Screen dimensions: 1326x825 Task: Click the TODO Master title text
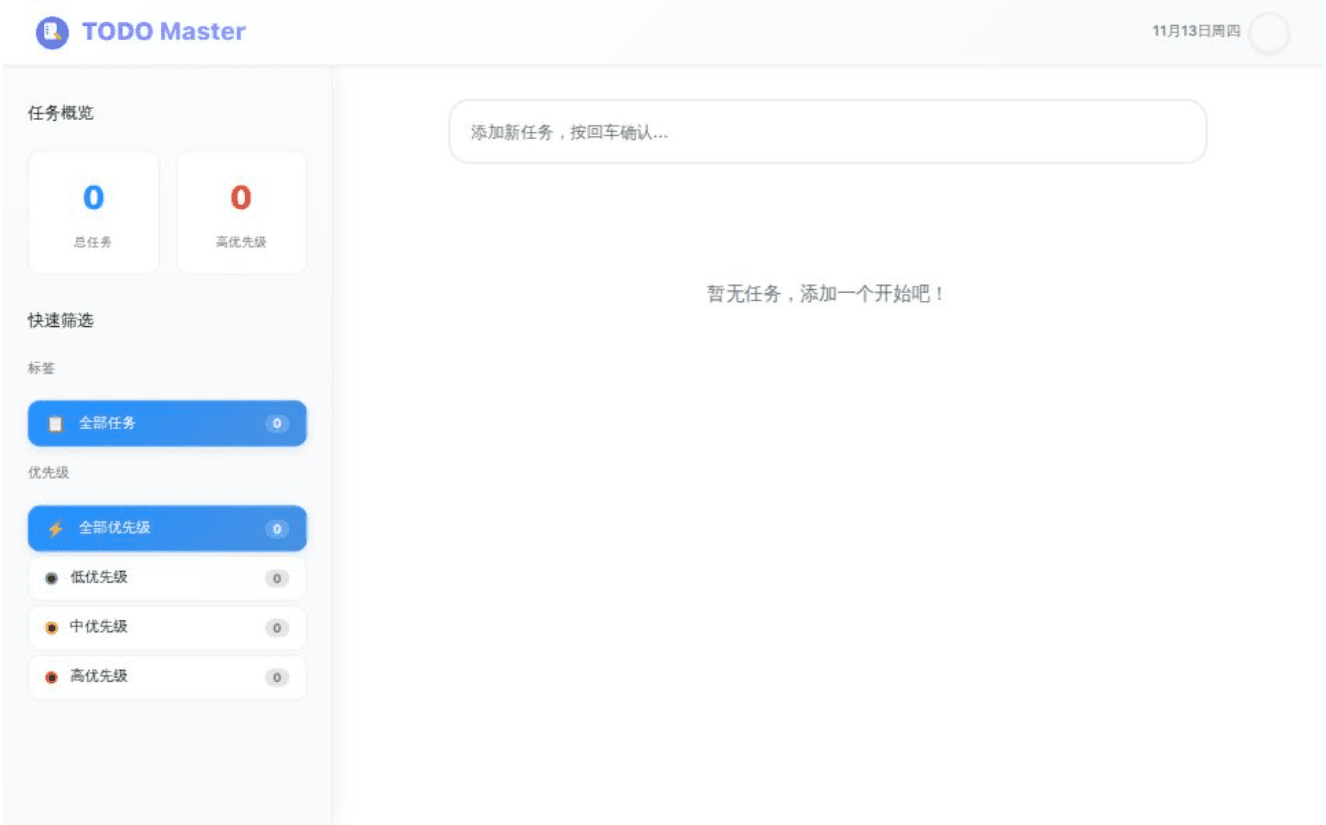[164, 32]
